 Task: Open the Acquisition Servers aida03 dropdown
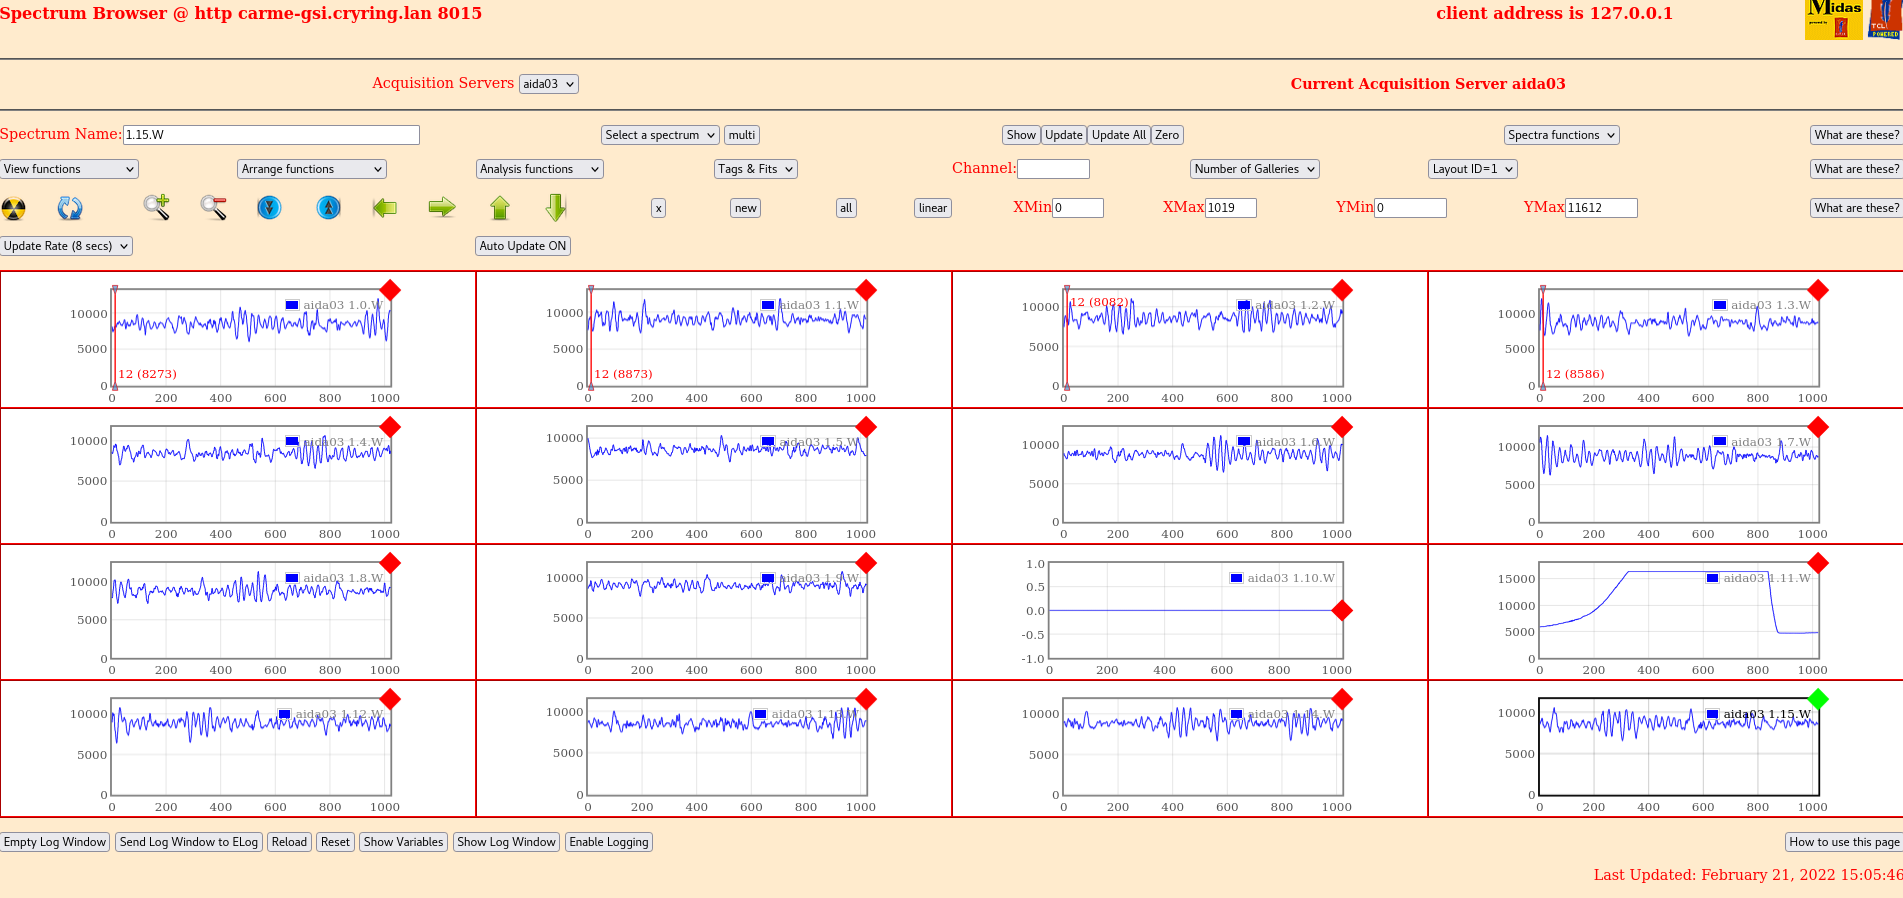(x=548, y=84)
